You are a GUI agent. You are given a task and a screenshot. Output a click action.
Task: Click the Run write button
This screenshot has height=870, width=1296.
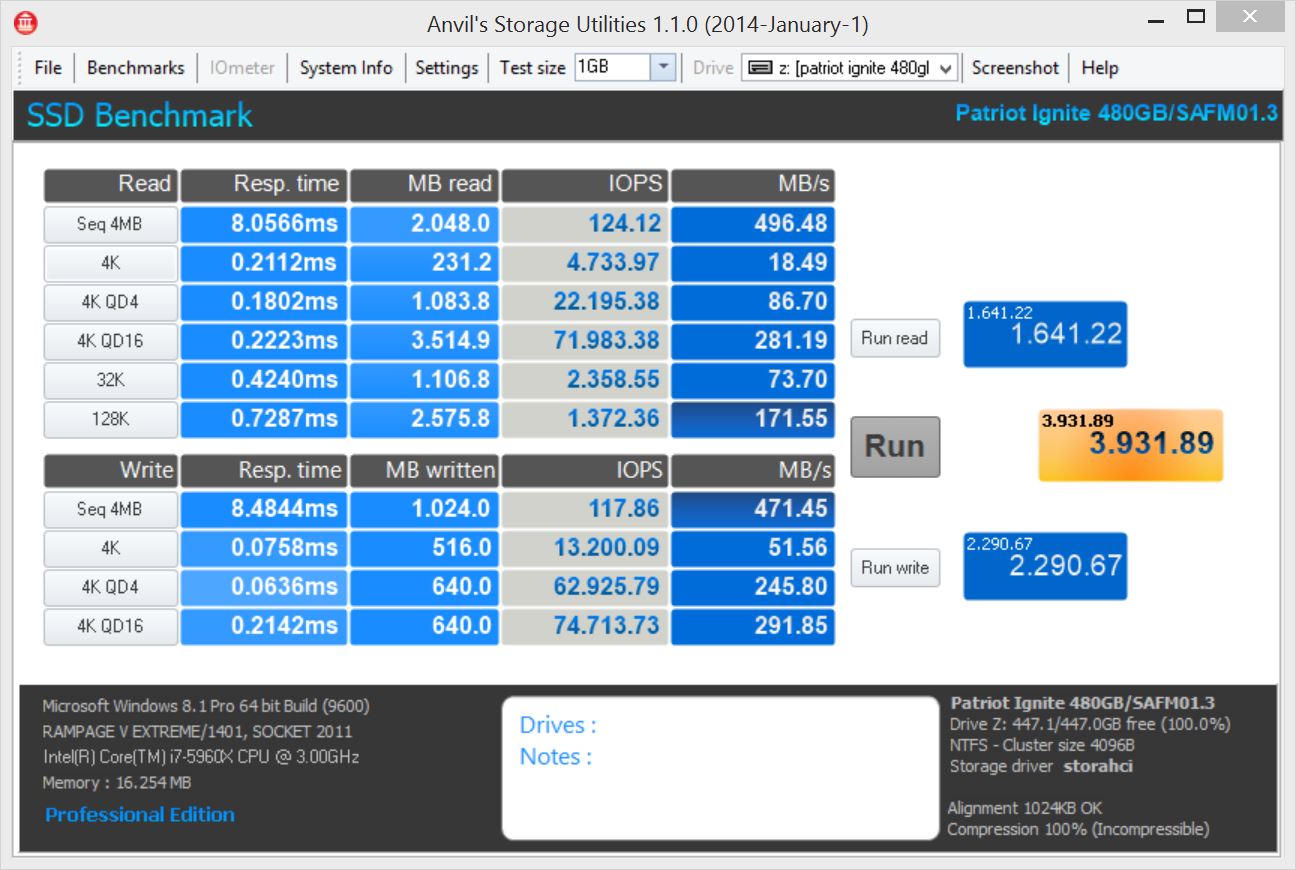click(895, 567)
